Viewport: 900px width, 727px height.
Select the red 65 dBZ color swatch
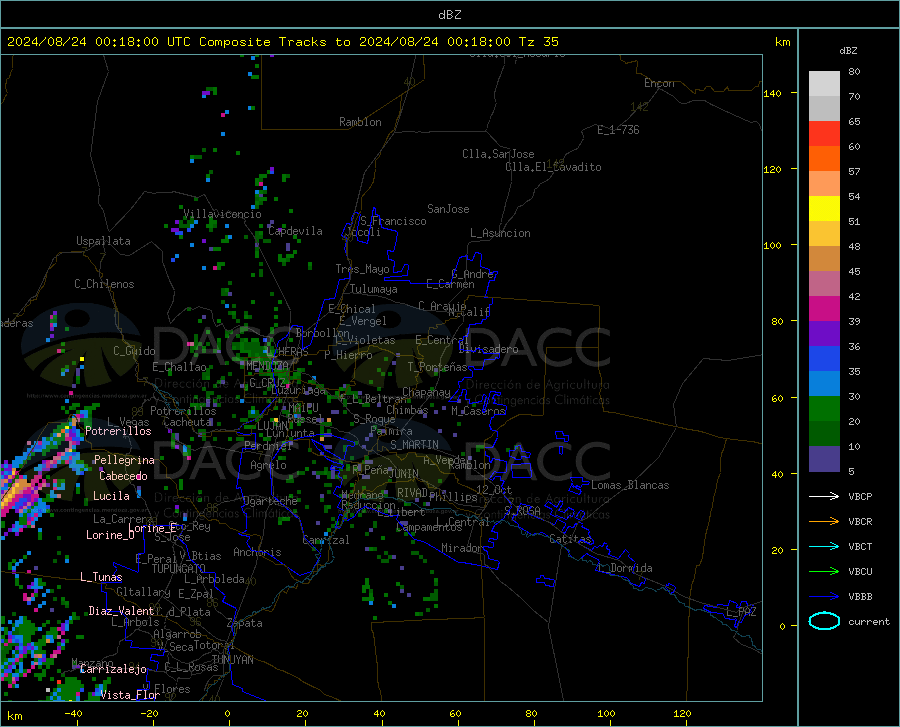pos(824,134)
